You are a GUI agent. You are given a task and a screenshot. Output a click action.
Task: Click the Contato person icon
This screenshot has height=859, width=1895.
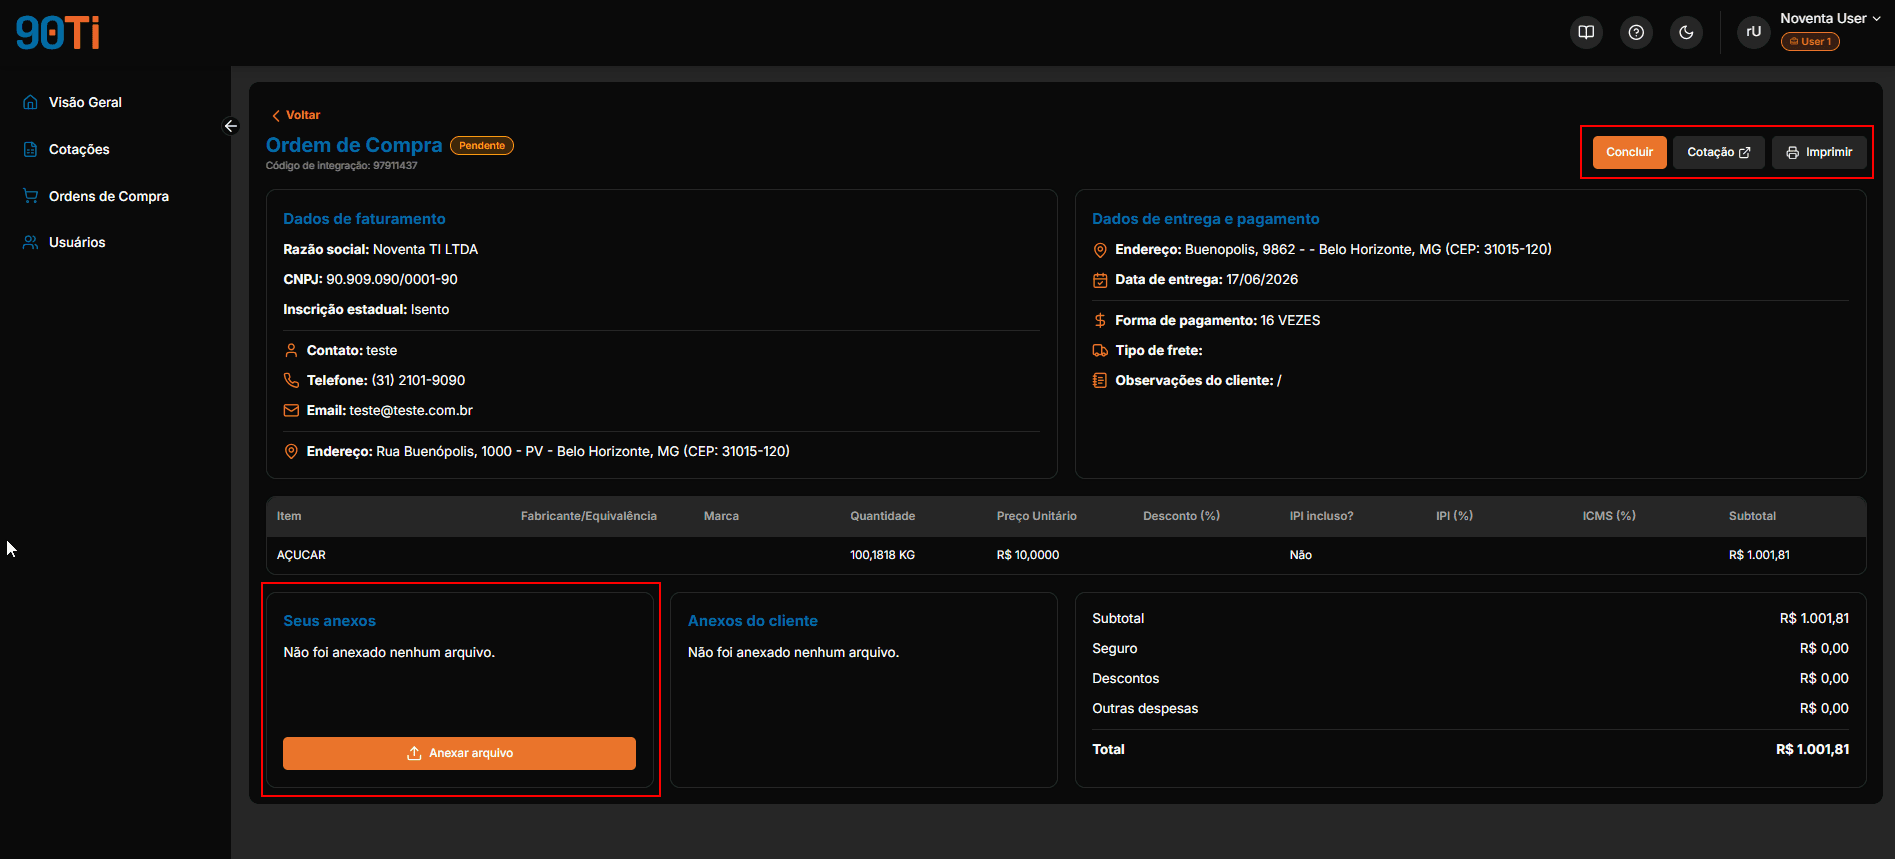click(291, 350)
